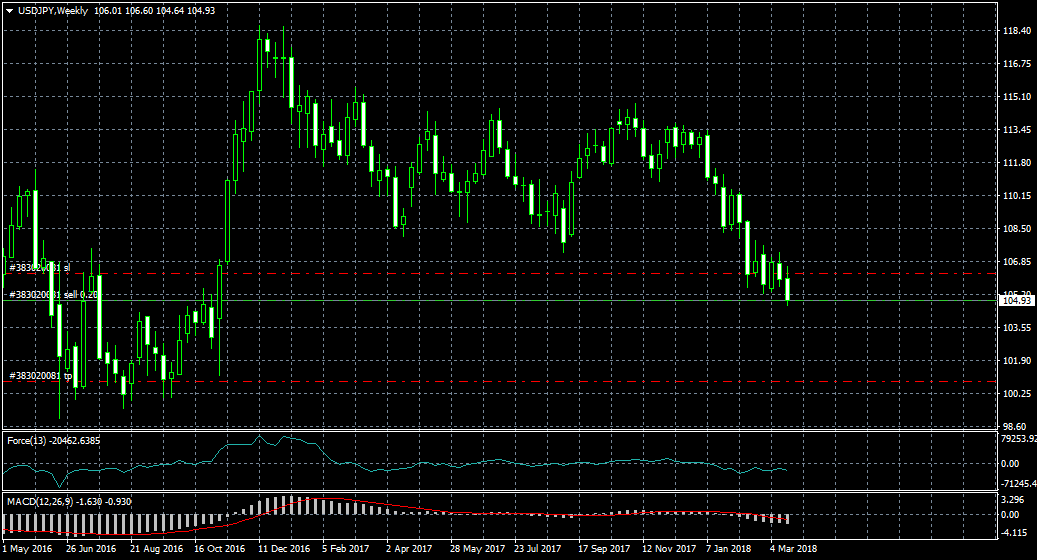The height and width of the screenshot is (560, 1037).
Task: Click the 118.40 price scale label
Action: click(x=1016, y=31)
